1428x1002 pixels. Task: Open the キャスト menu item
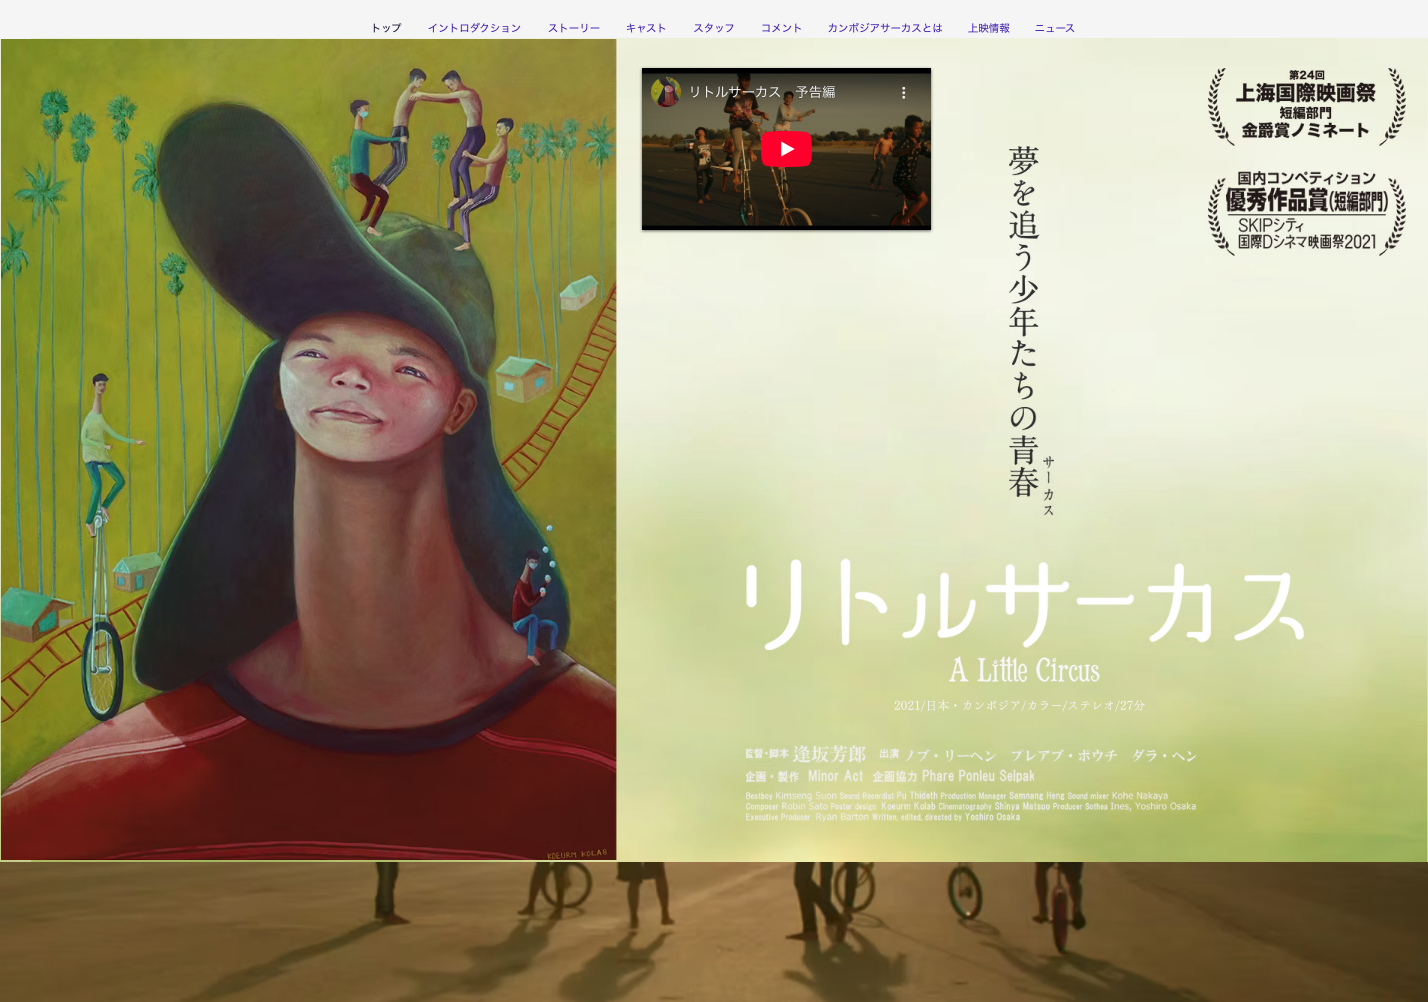click(x=646, y=28)
